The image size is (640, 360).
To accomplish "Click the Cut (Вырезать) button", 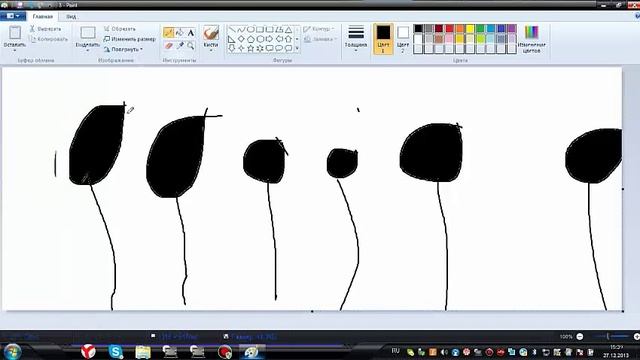I will click(45, 29).
